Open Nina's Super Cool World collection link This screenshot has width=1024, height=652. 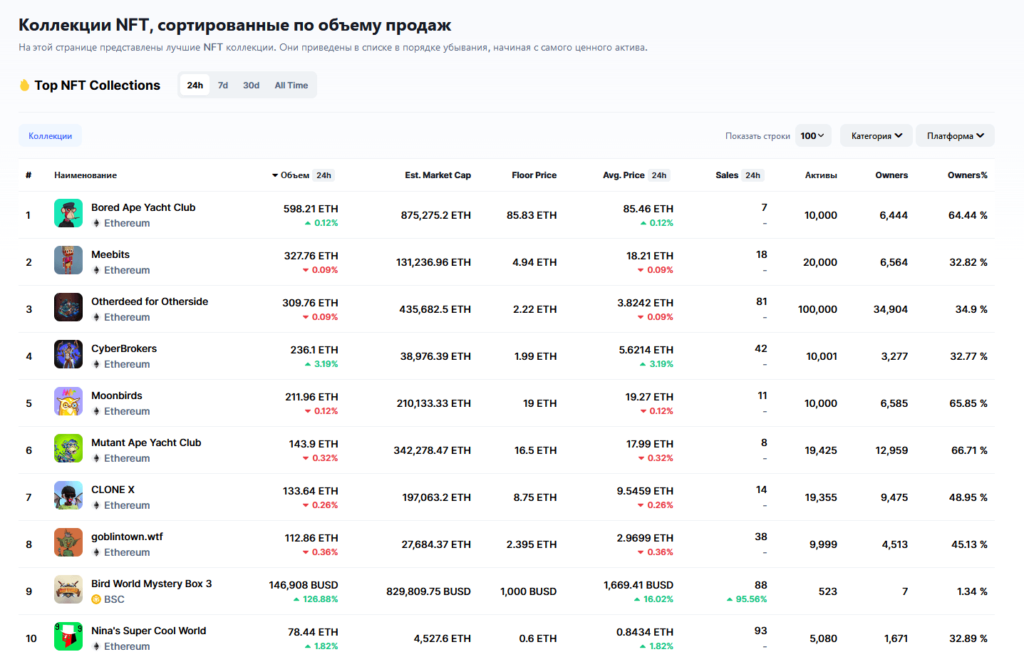[x=148, y=631]
